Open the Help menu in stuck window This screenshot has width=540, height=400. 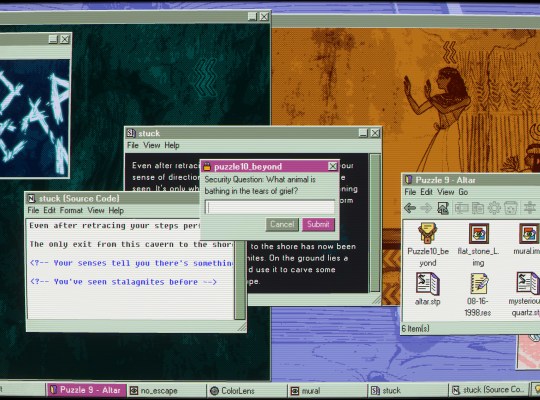(x=172, y=145)
